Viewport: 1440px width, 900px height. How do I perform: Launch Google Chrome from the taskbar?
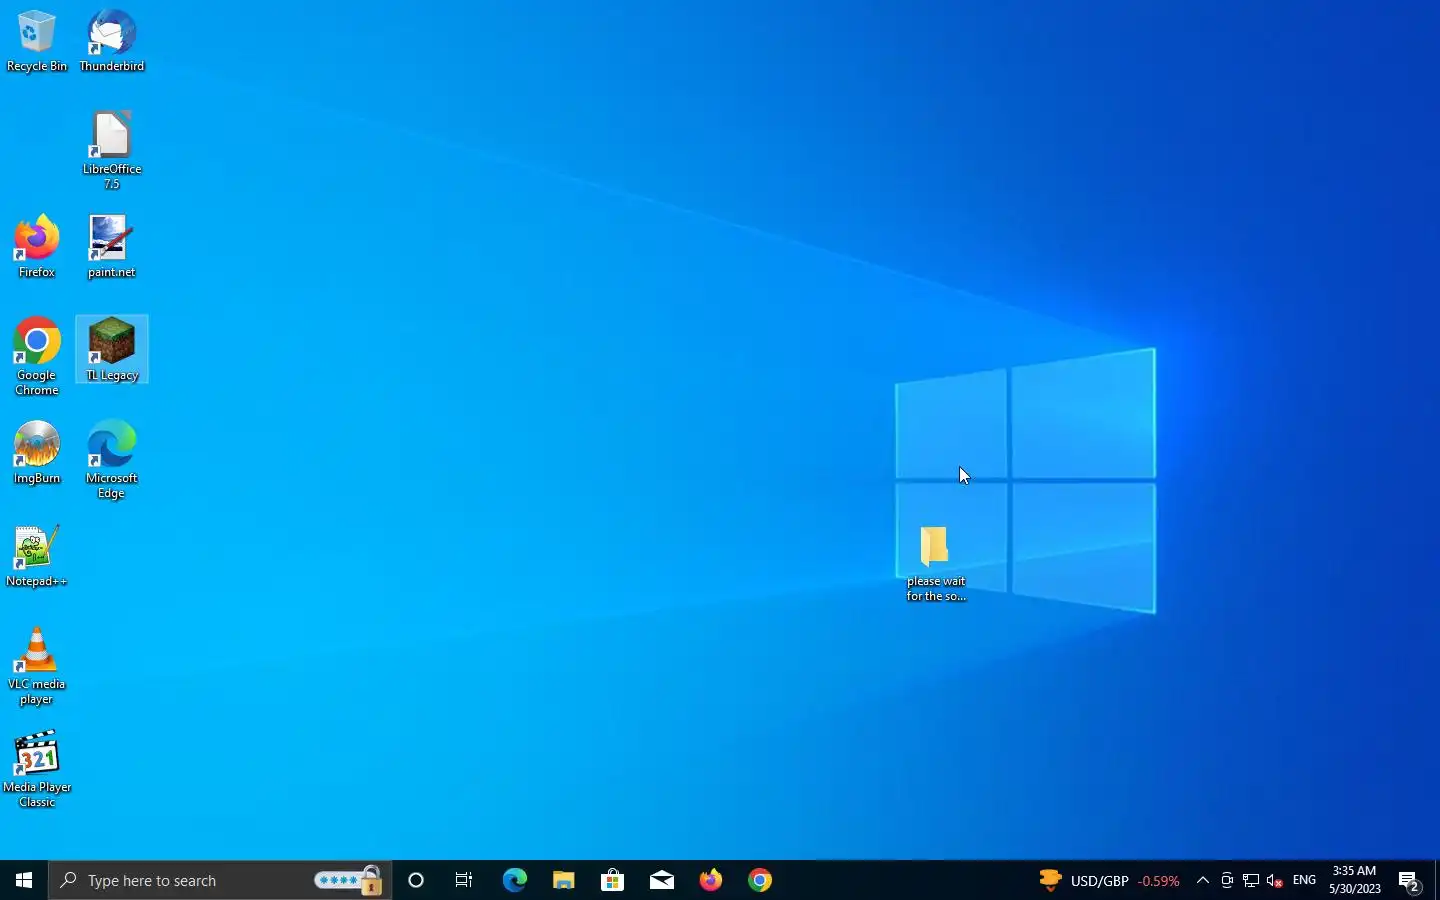point(760,880)
